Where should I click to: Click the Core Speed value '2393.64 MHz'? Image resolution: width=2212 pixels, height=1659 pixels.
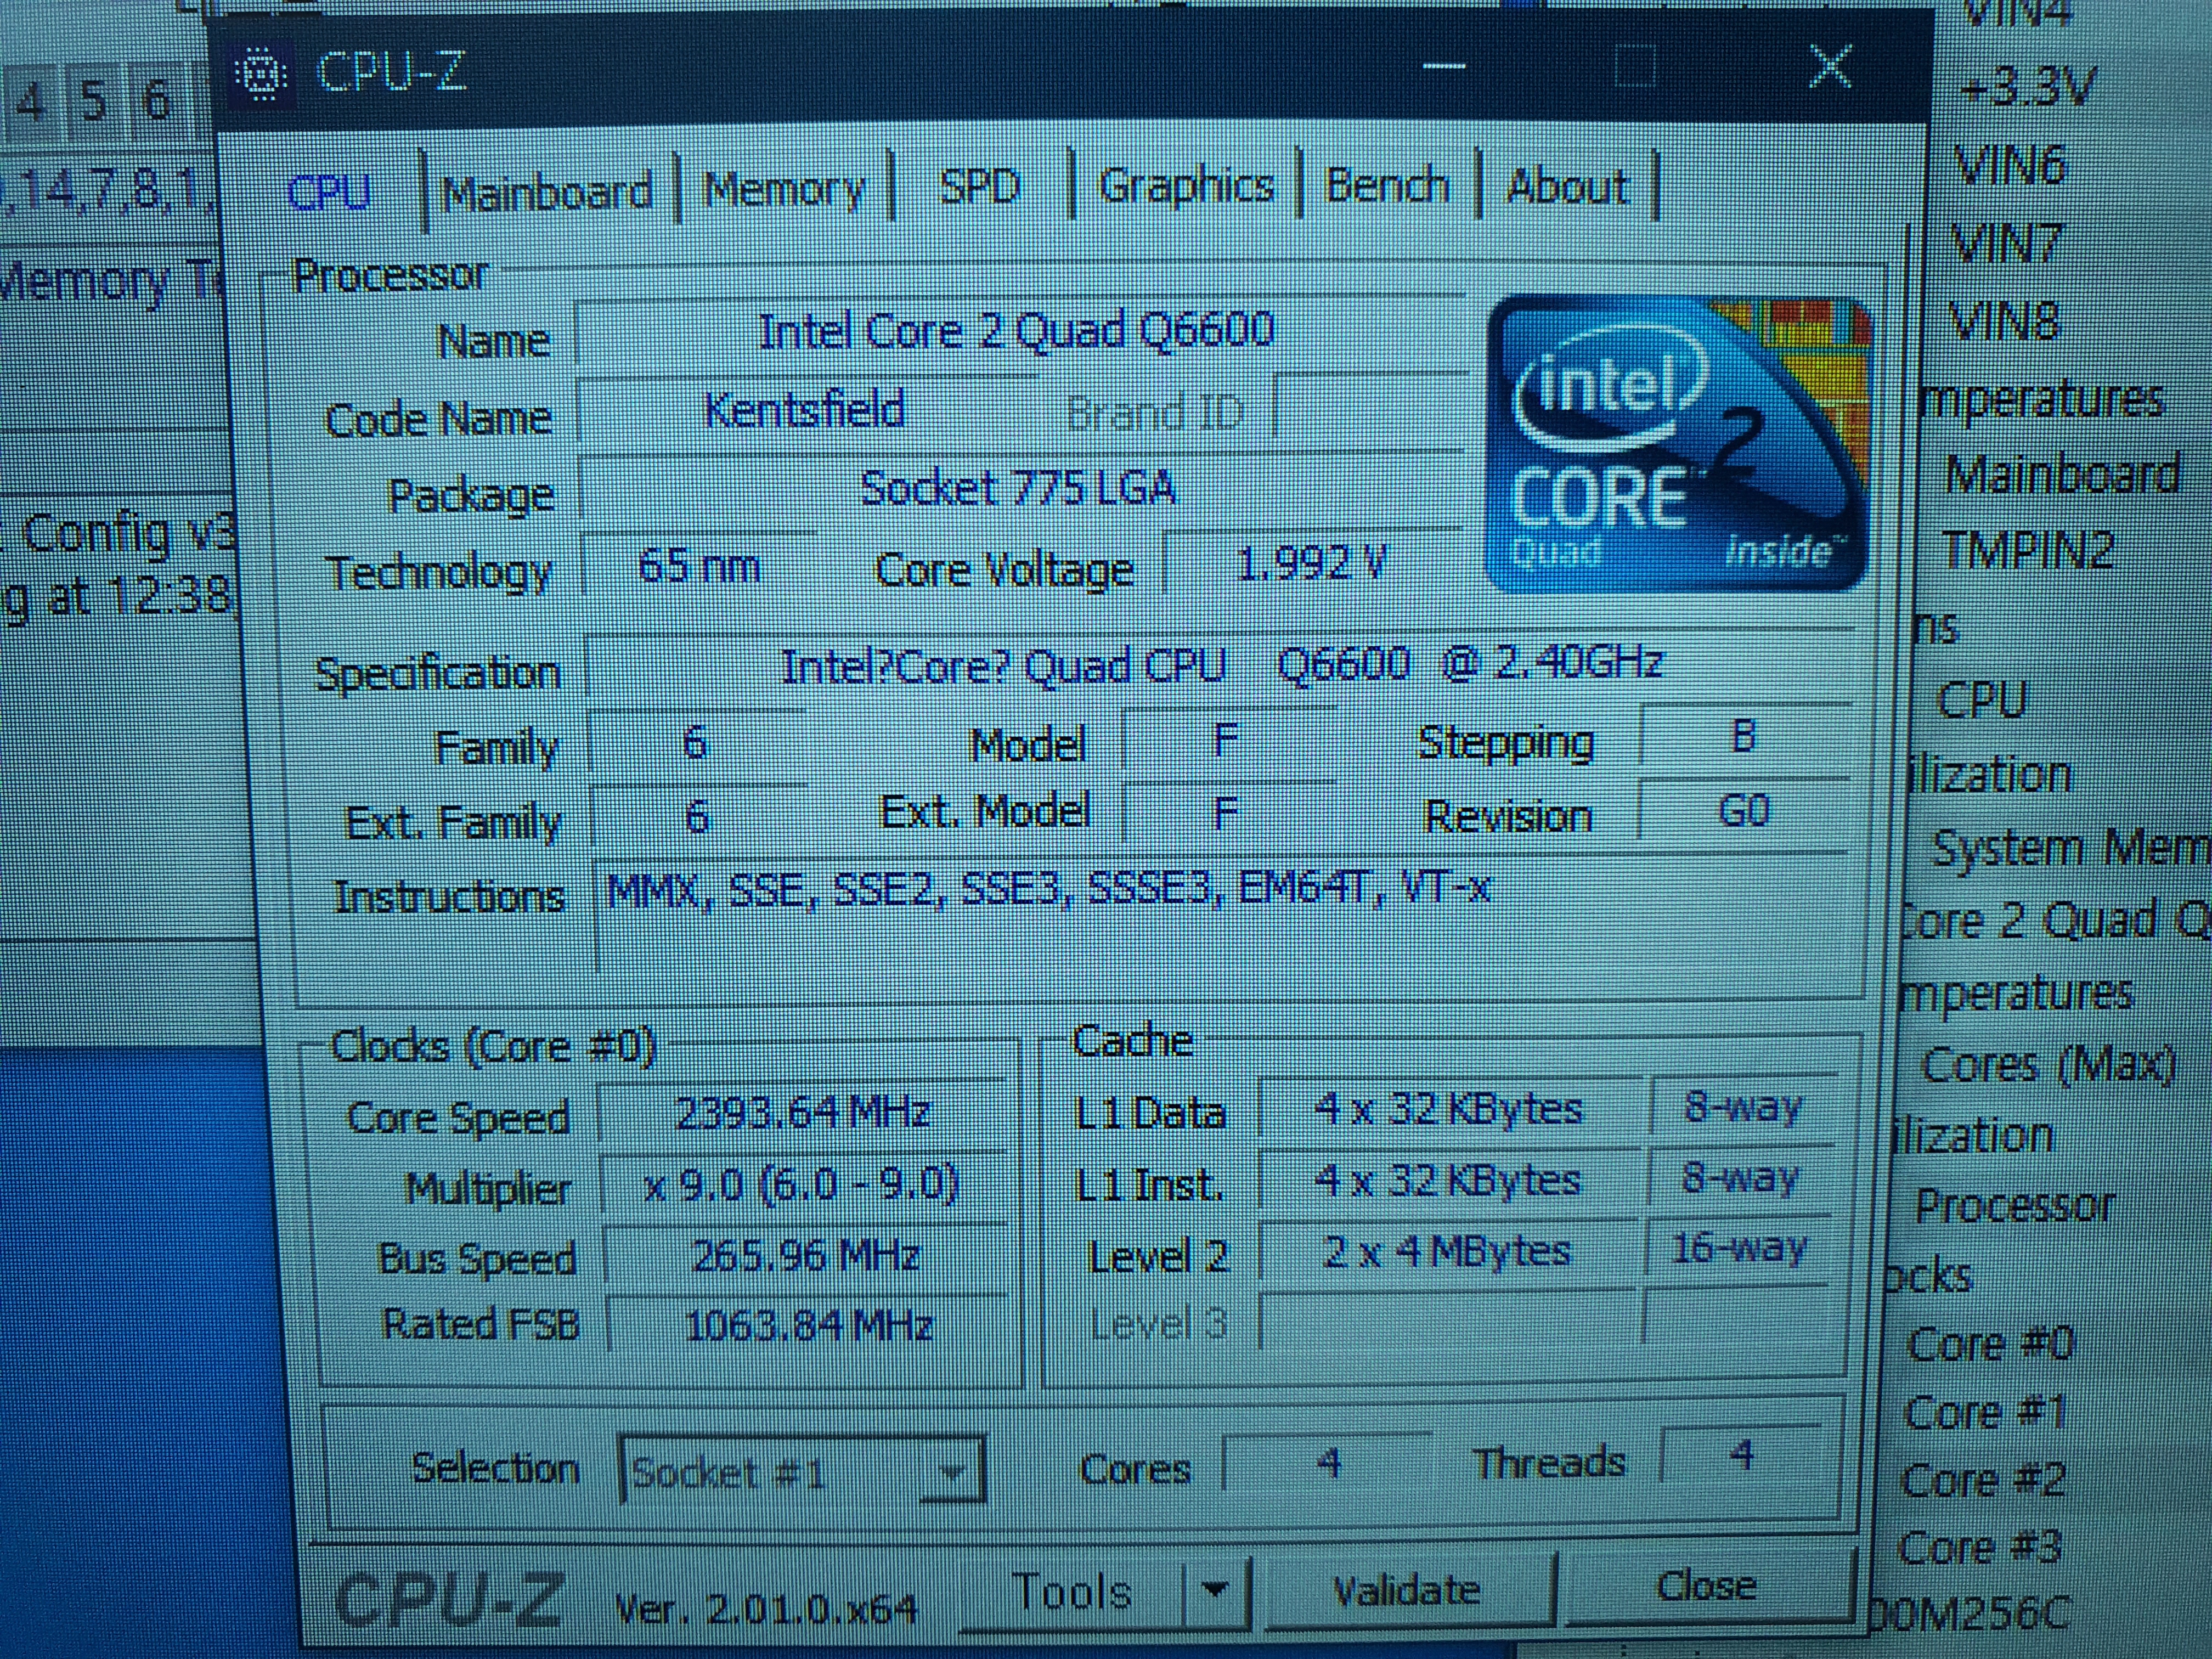tap(803, 1113)
